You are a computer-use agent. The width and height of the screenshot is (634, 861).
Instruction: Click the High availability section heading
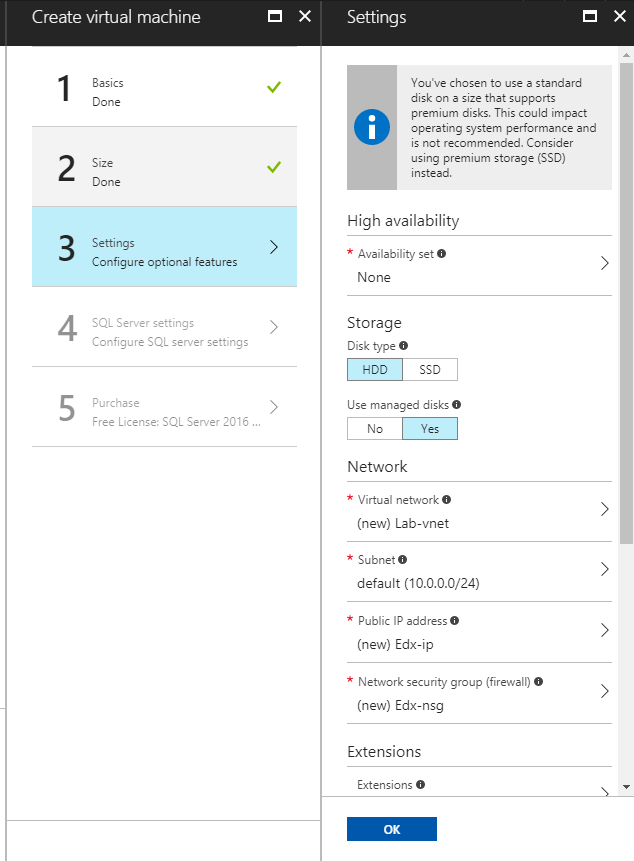403,221
